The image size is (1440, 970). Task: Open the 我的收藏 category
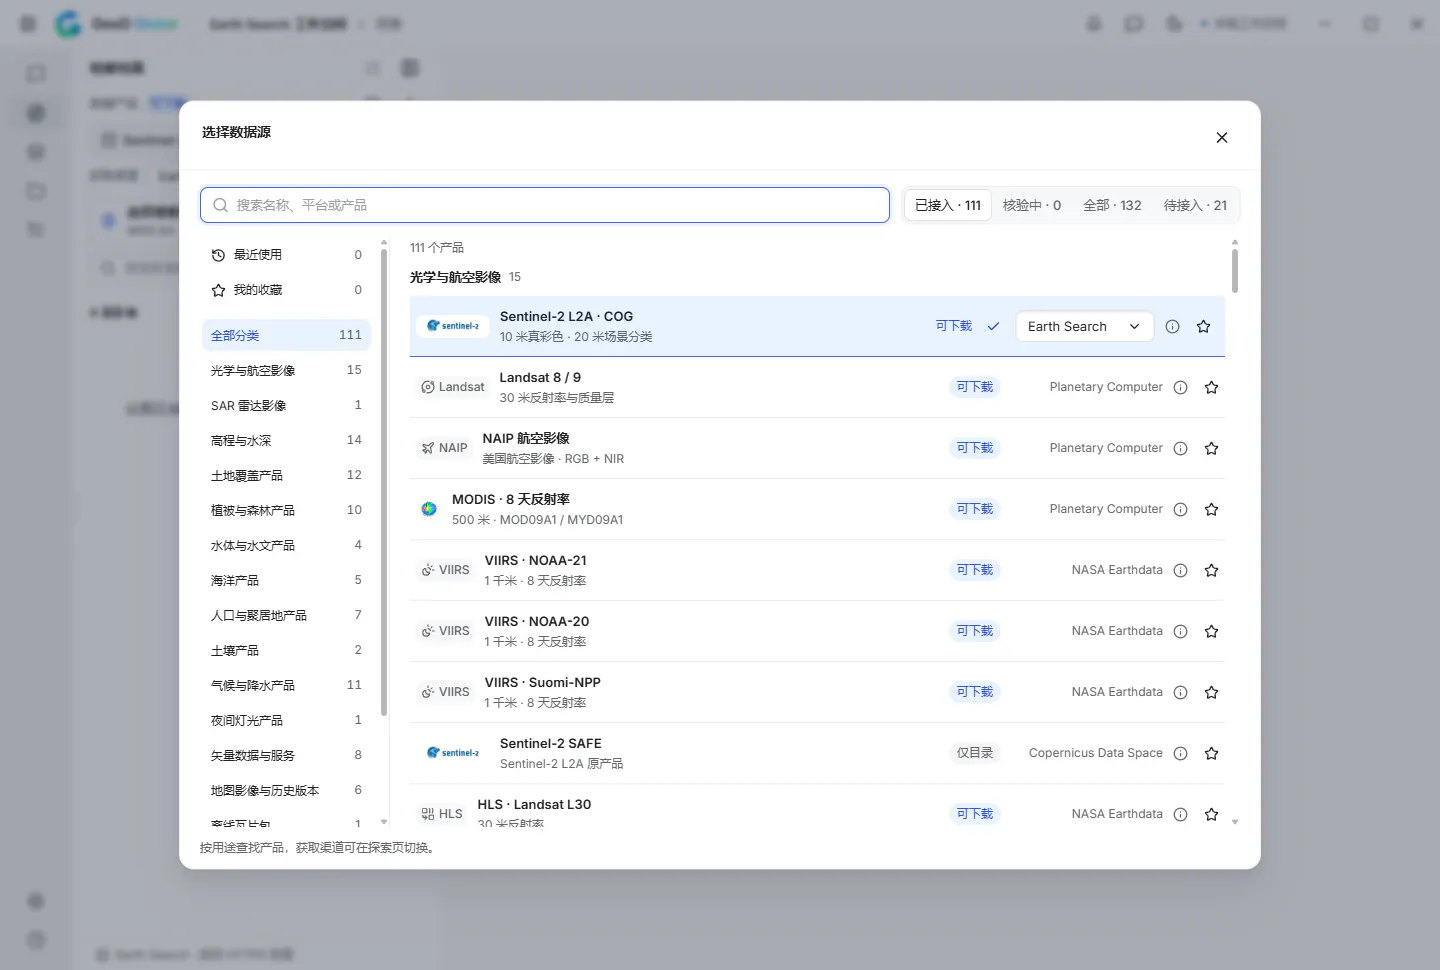coord(286,290)
